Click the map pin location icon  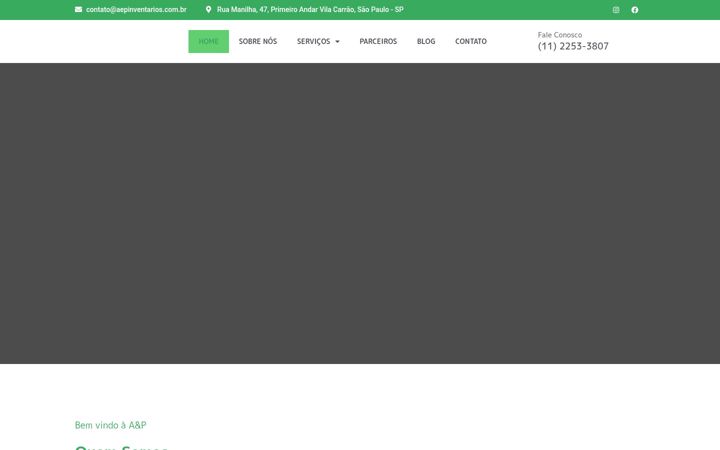[x=208, y=9]
